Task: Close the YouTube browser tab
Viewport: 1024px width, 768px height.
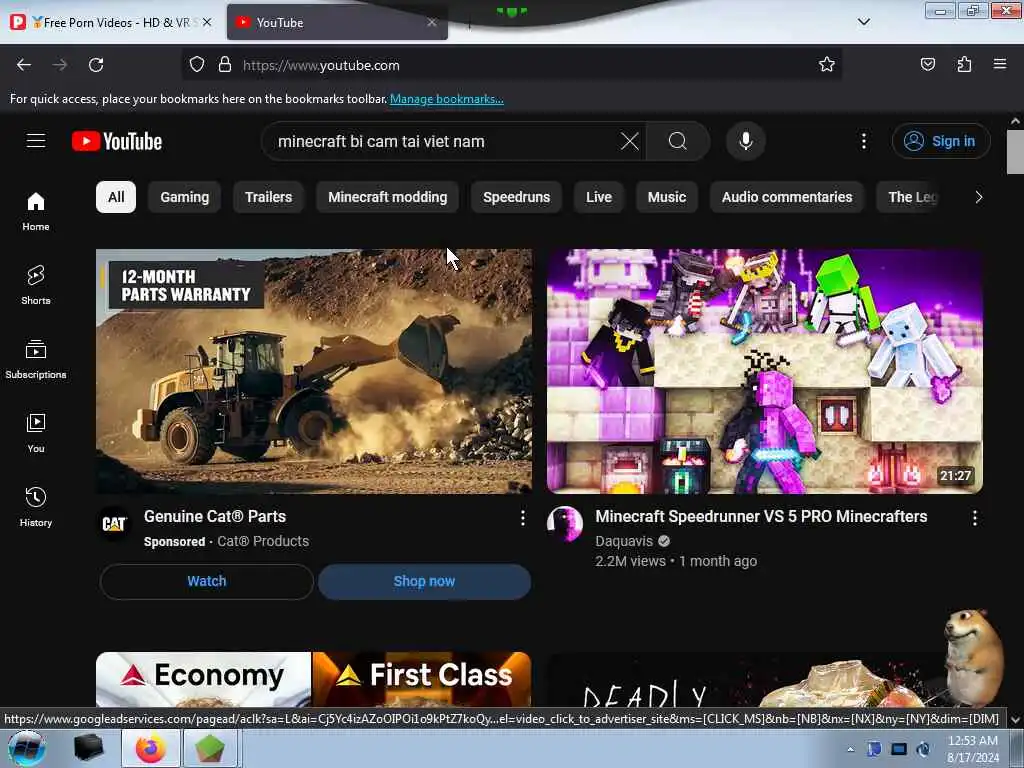Action: [432, 22]
